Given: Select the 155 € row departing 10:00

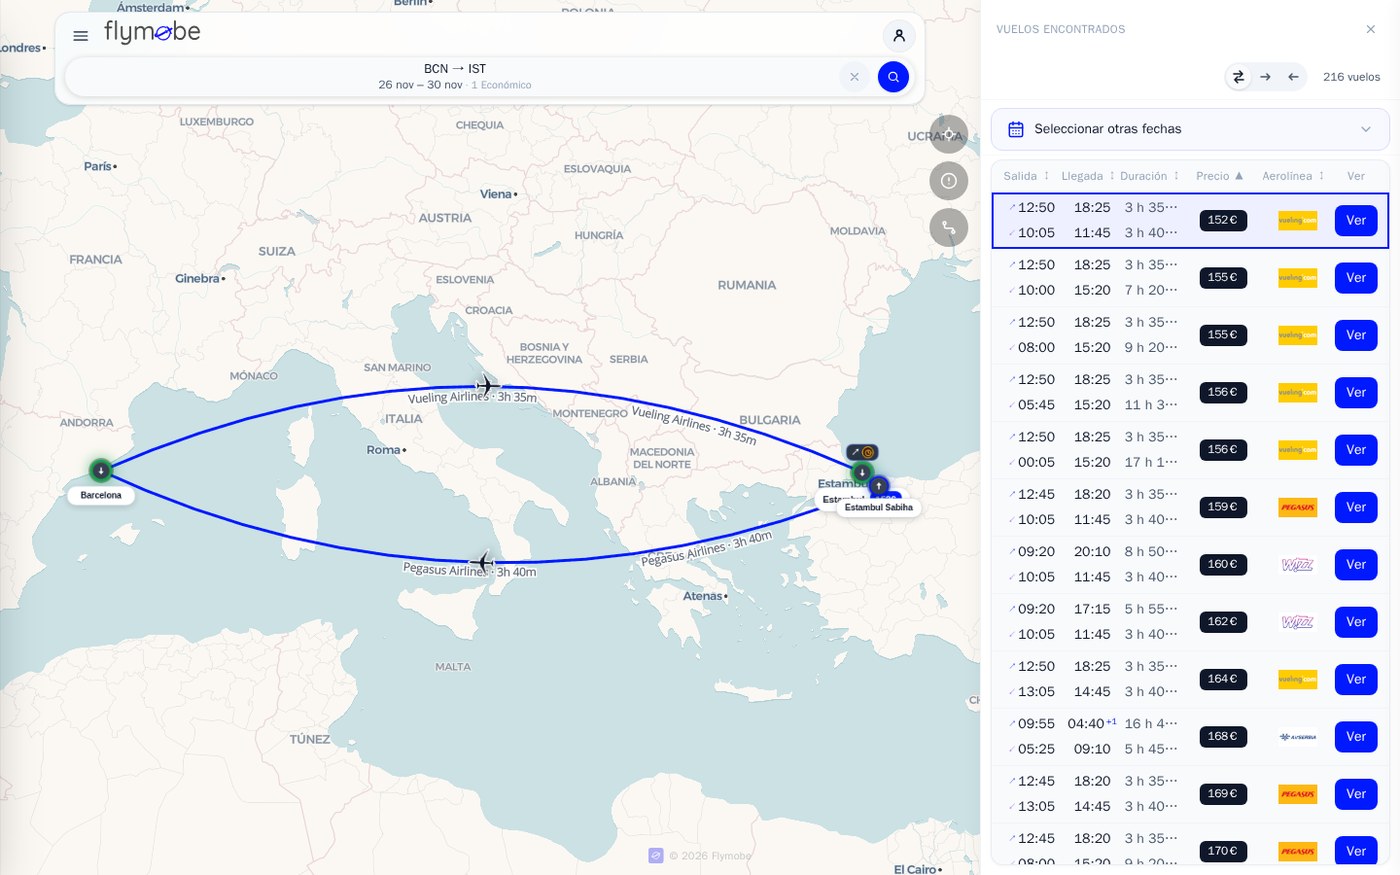Looking at the screenshot, I should (x=1190, y=278).
